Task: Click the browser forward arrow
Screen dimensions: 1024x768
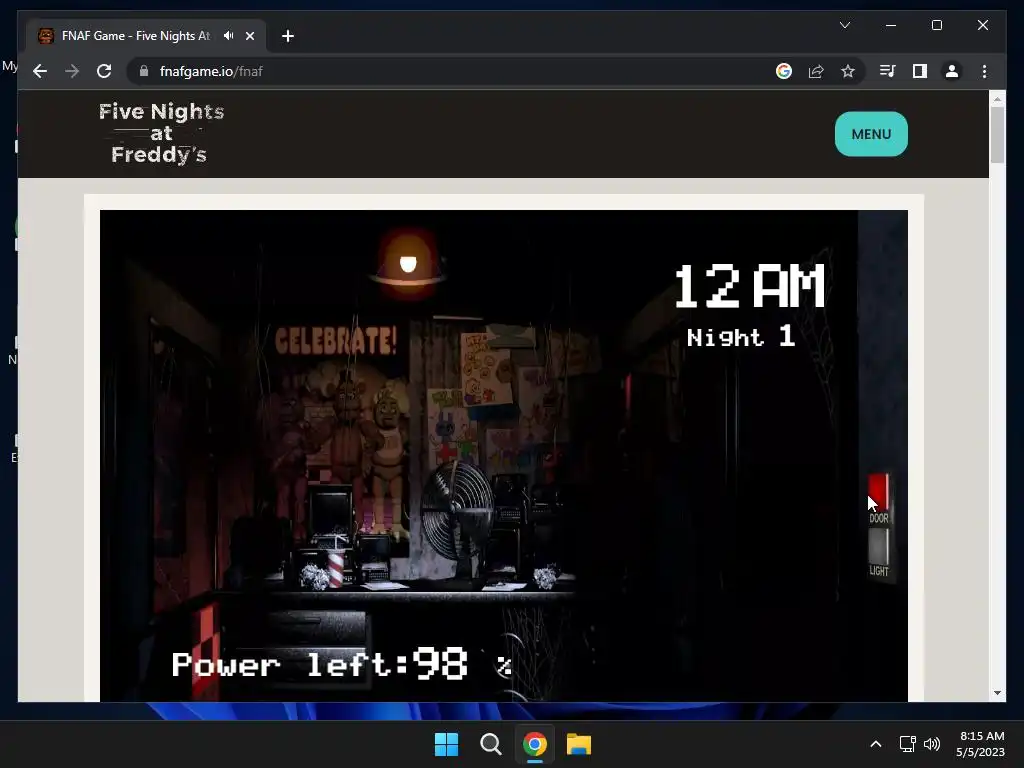Action: point(72,71)
